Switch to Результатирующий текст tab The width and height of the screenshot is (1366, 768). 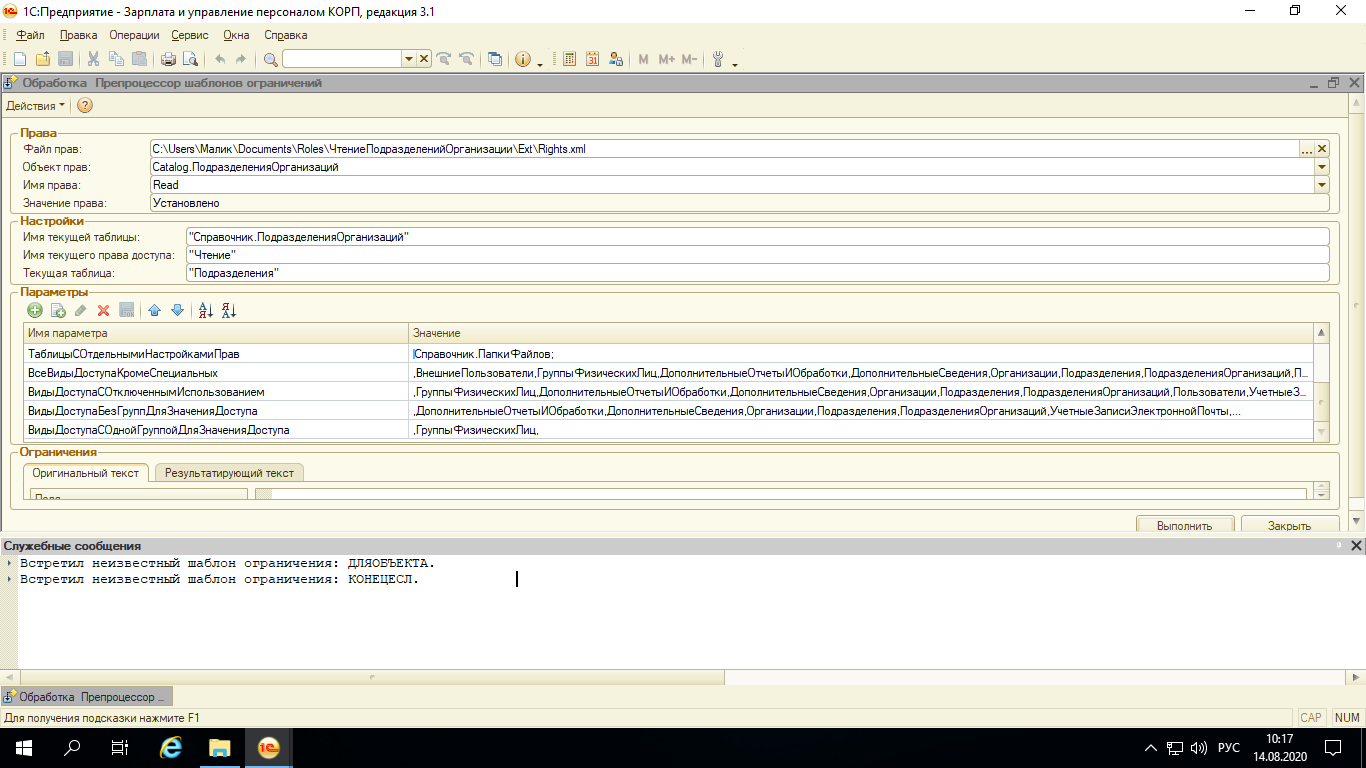click(x=230, y=473)
